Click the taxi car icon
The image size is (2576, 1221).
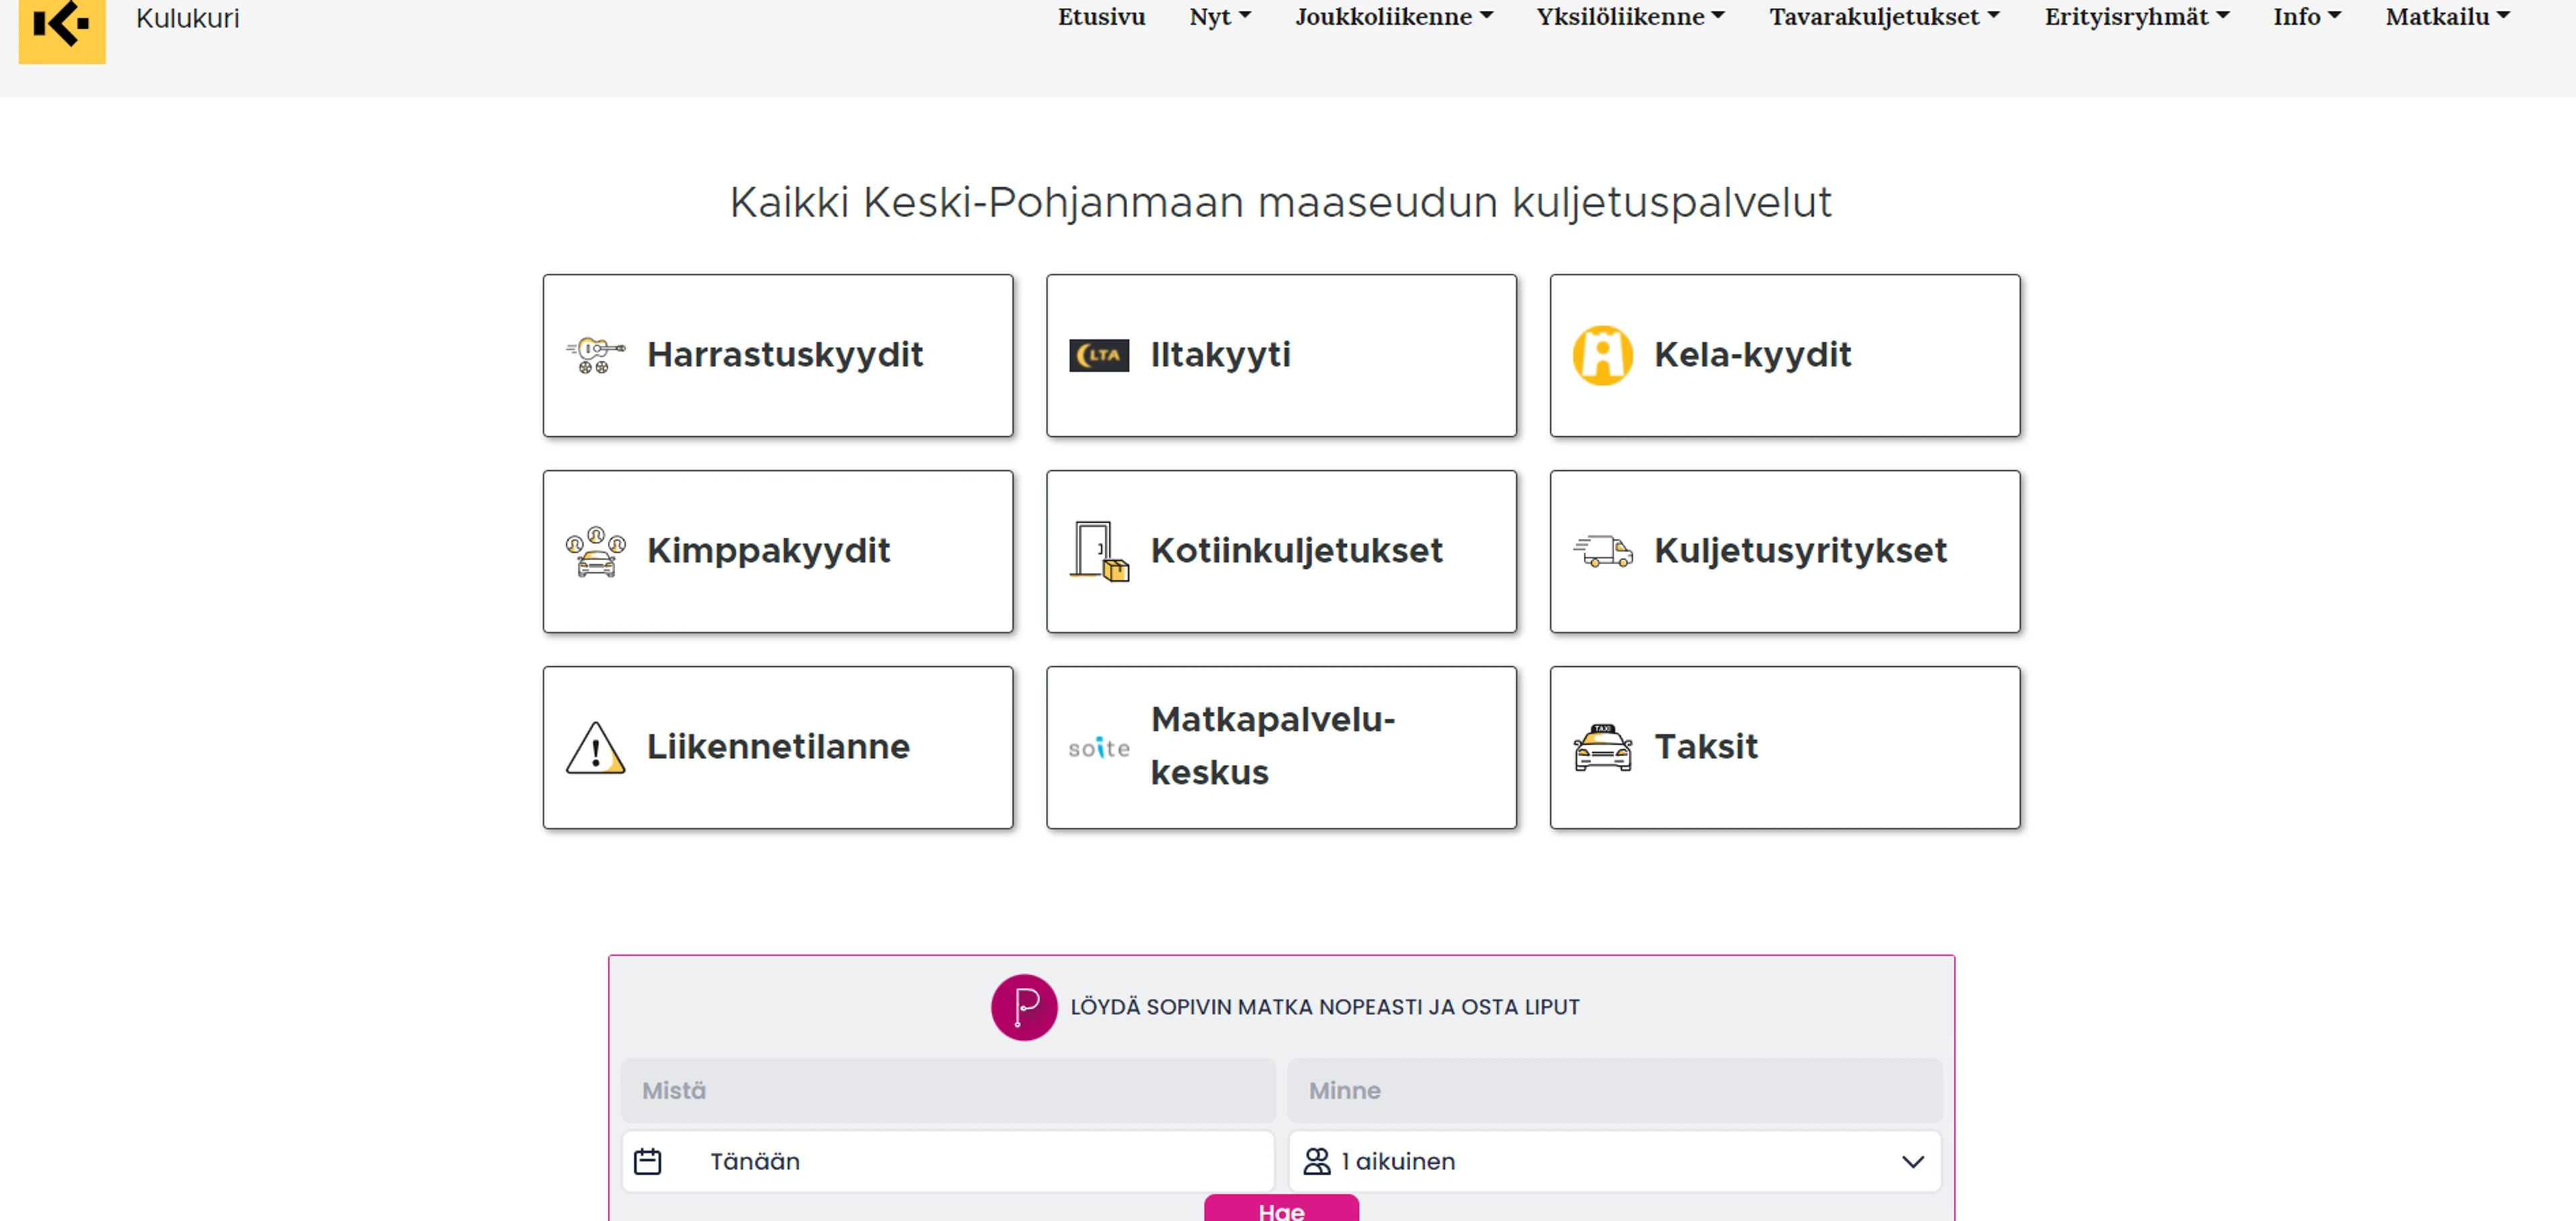(x=1602, y=747)
